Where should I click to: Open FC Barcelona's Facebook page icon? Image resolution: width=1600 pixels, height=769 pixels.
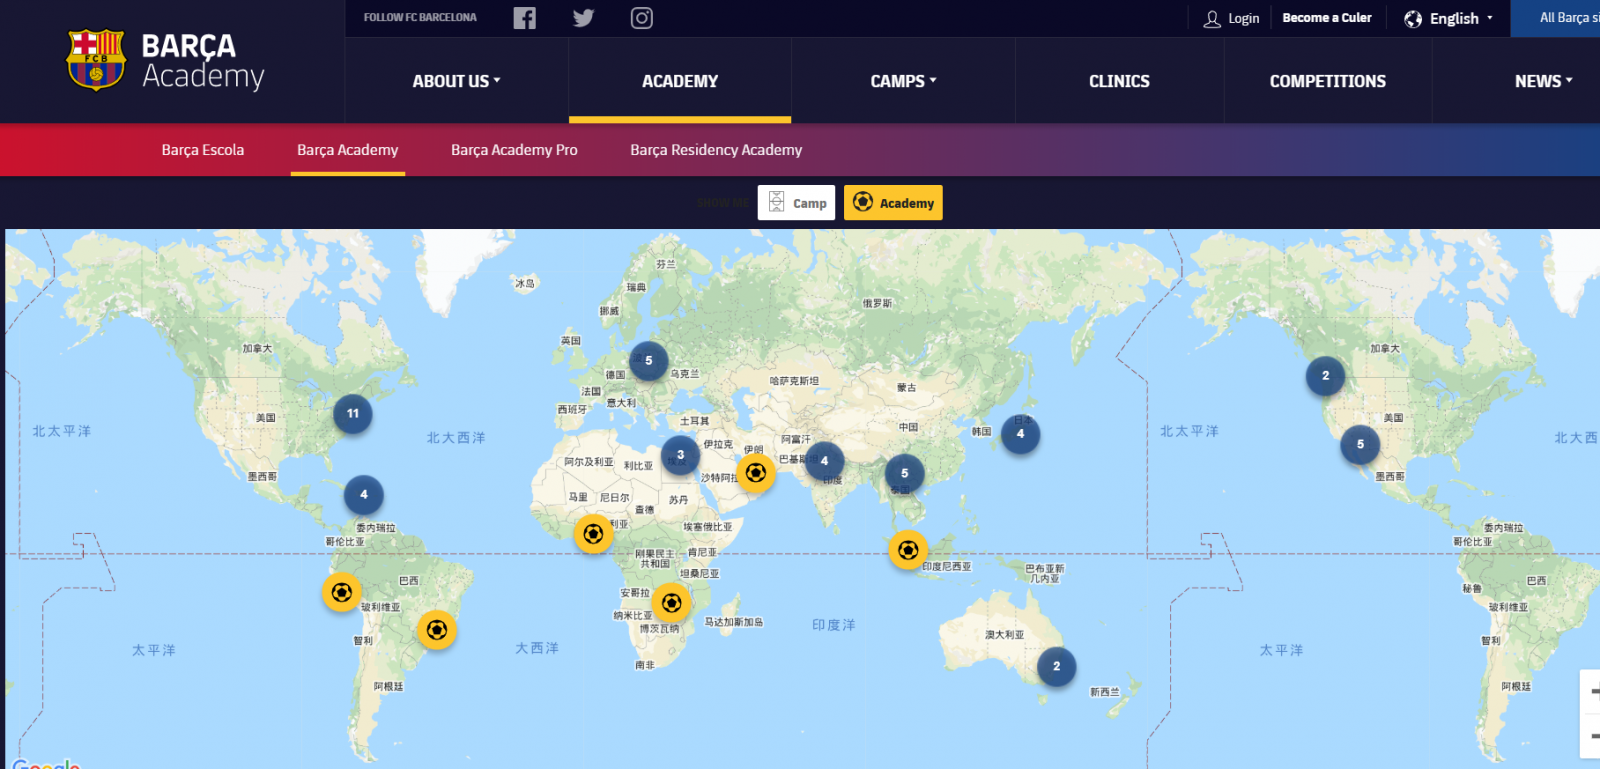(525, 18)
